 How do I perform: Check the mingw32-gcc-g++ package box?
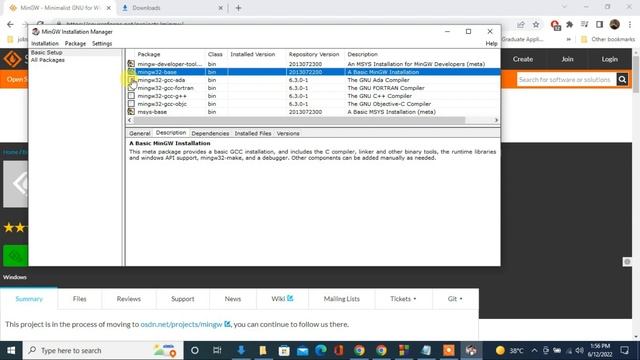click(131, 96)
